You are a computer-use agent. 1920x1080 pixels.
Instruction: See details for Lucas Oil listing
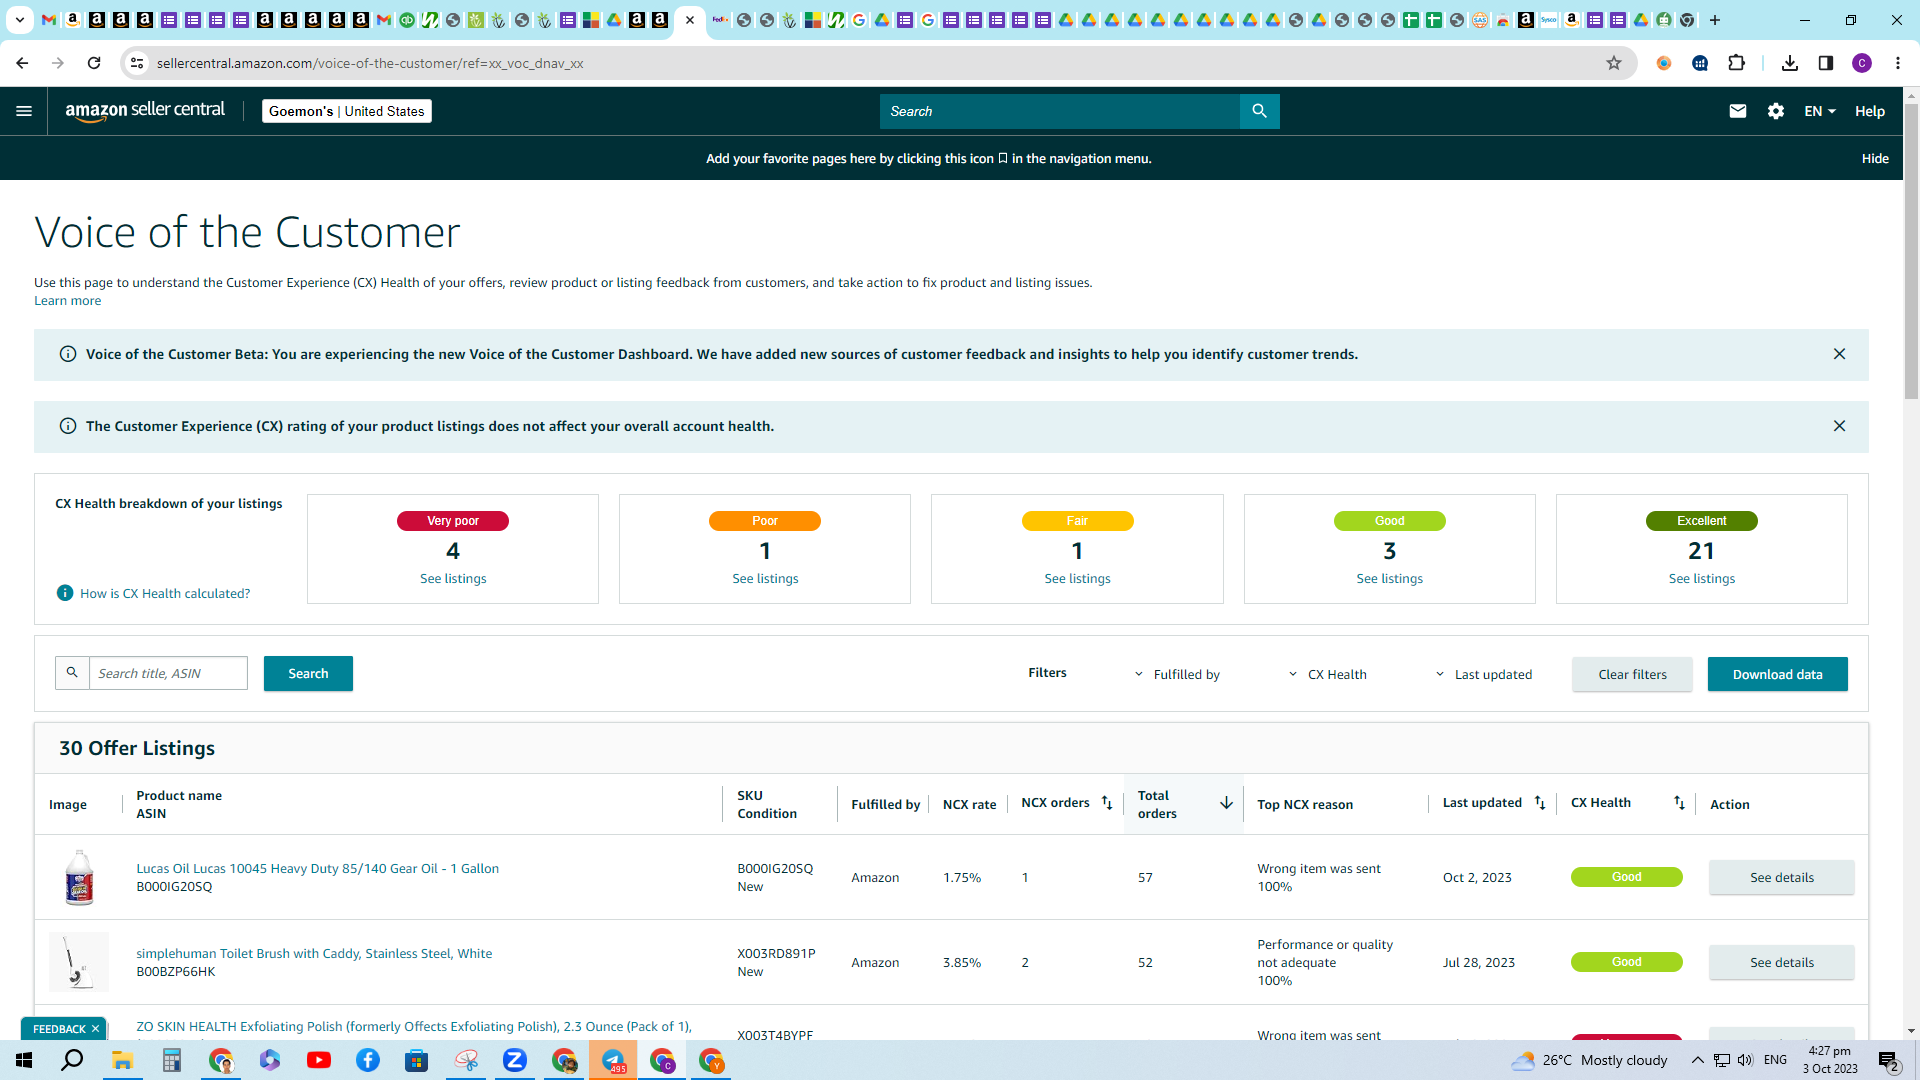pos(1781,877)
